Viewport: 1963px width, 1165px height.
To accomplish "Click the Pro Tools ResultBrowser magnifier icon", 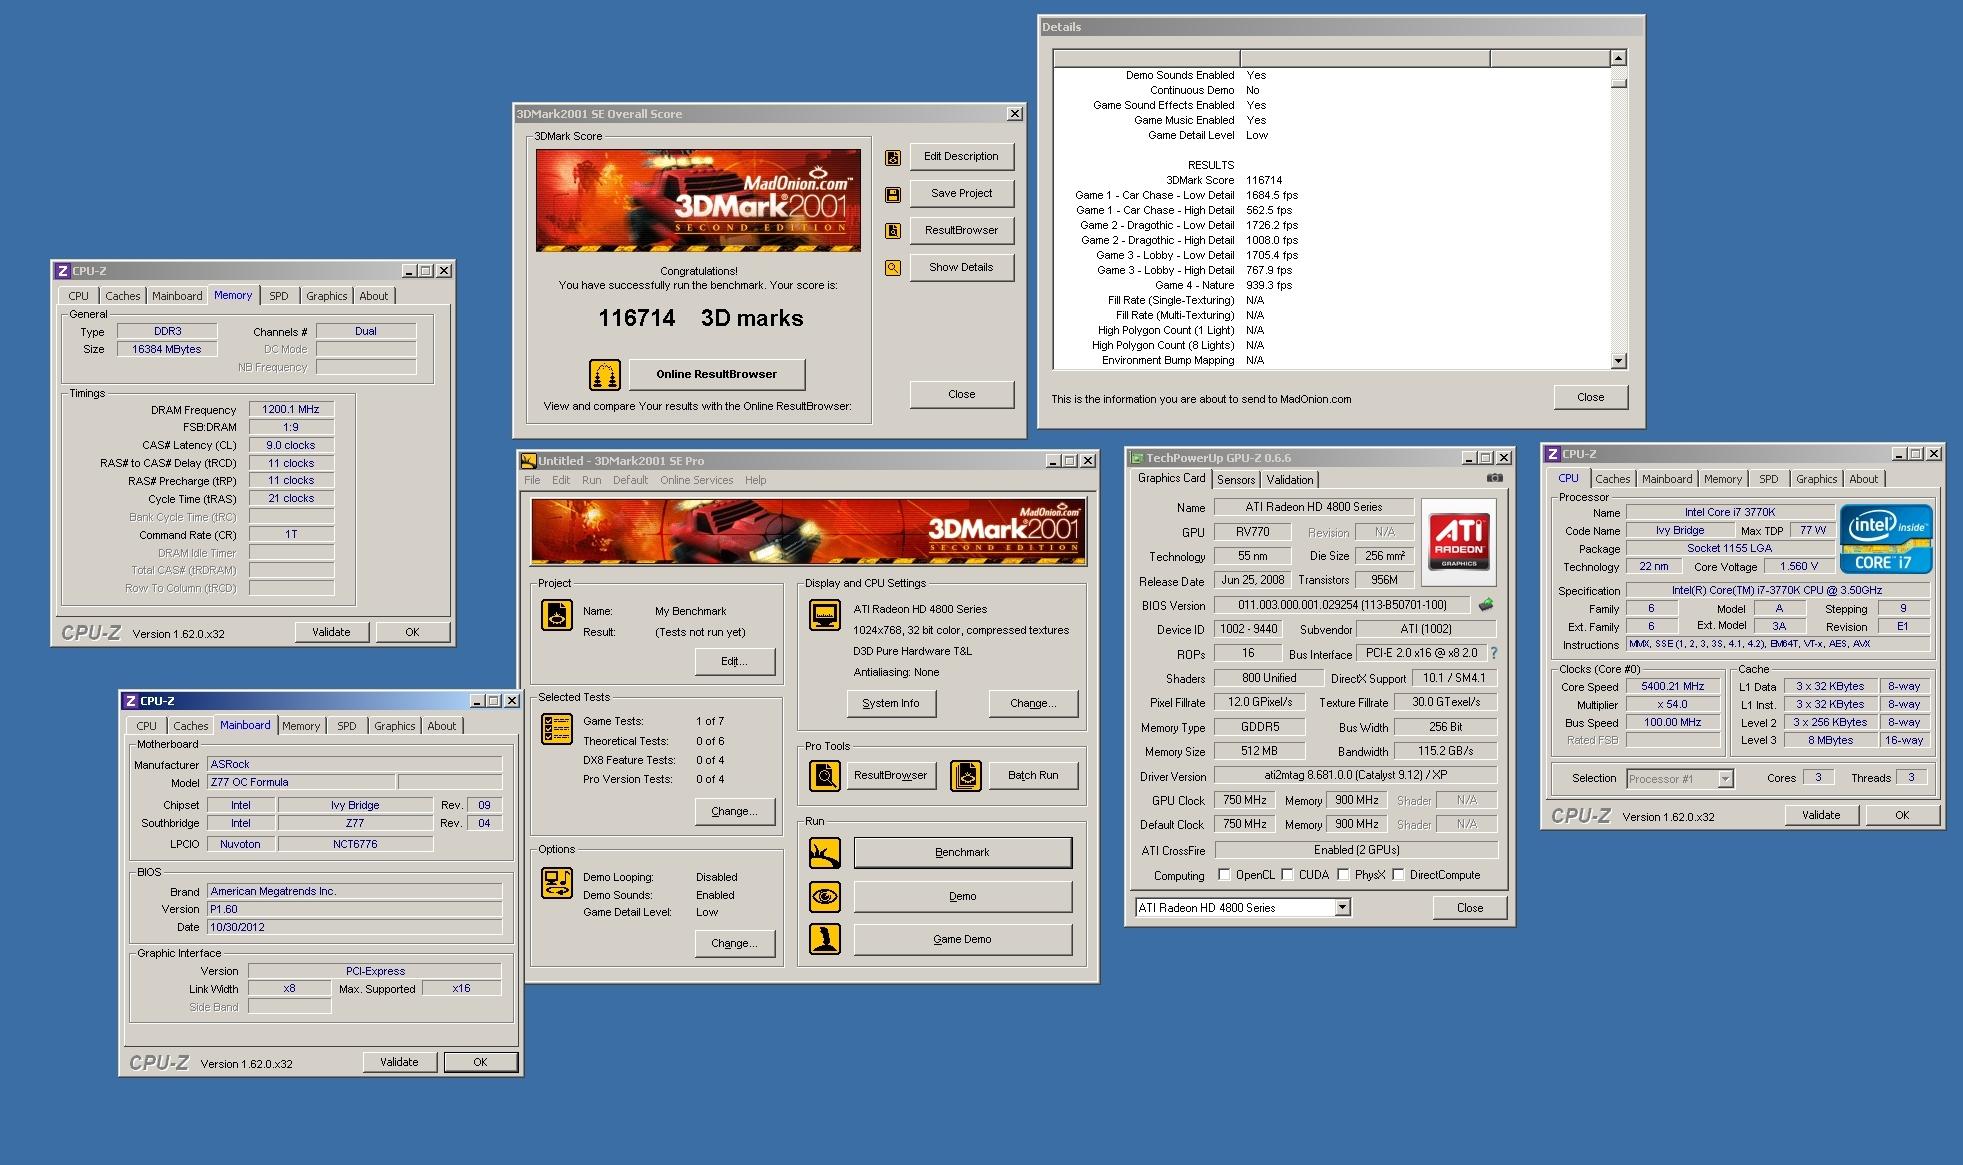I will 825,776.
